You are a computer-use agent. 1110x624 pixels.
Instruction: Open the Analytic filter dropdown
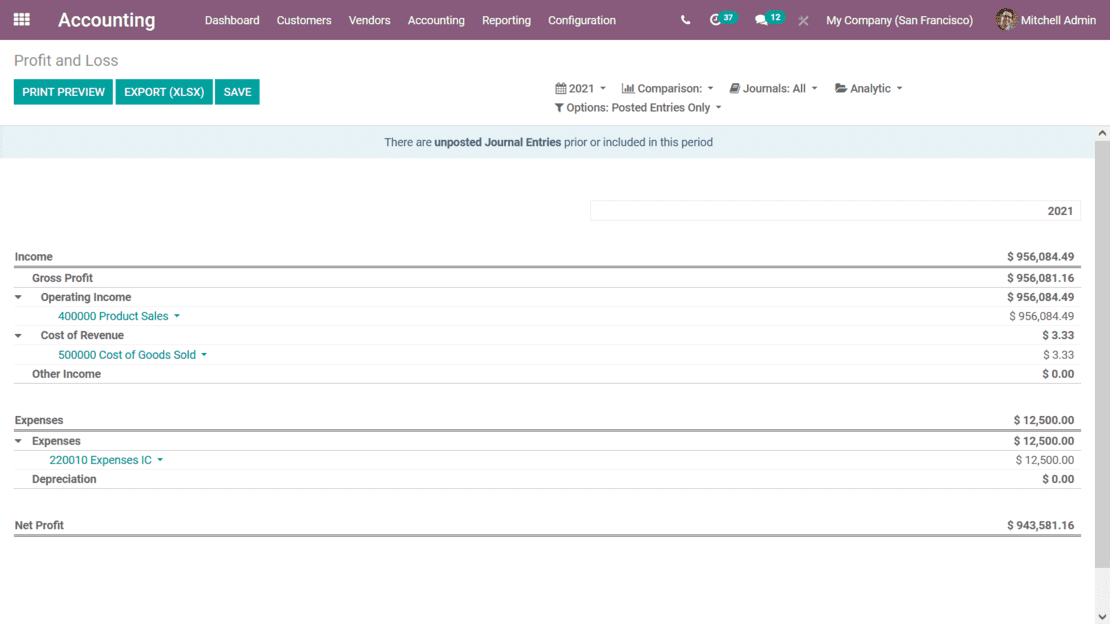click(x=868, y=88)
